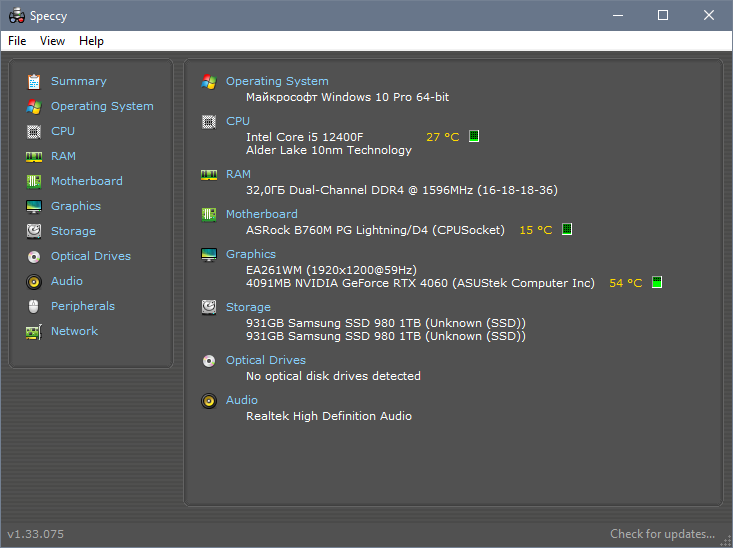The image size is (733, 548).
Task: Click the Storage hard drive icon in sidebar
Action: pos(34,231)
